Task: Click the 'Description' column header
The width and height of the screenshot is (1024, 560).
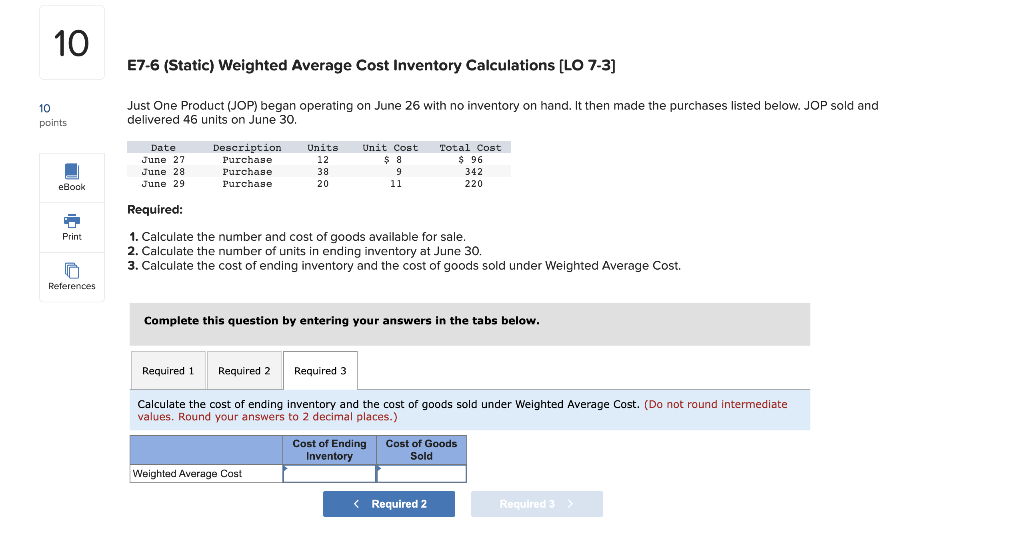Action: pyautogui.click(x=247, y=148)
